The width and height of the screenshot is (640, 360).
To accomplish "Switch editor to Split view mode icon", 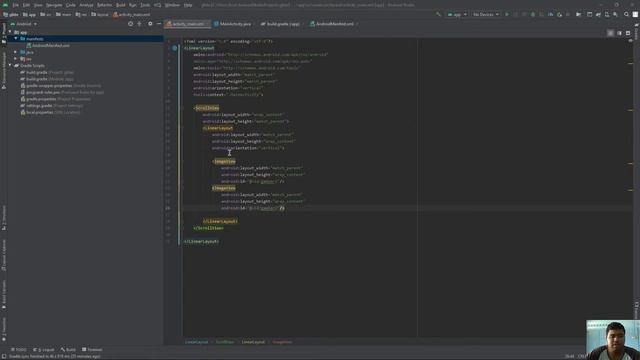I will pos(619,33).
